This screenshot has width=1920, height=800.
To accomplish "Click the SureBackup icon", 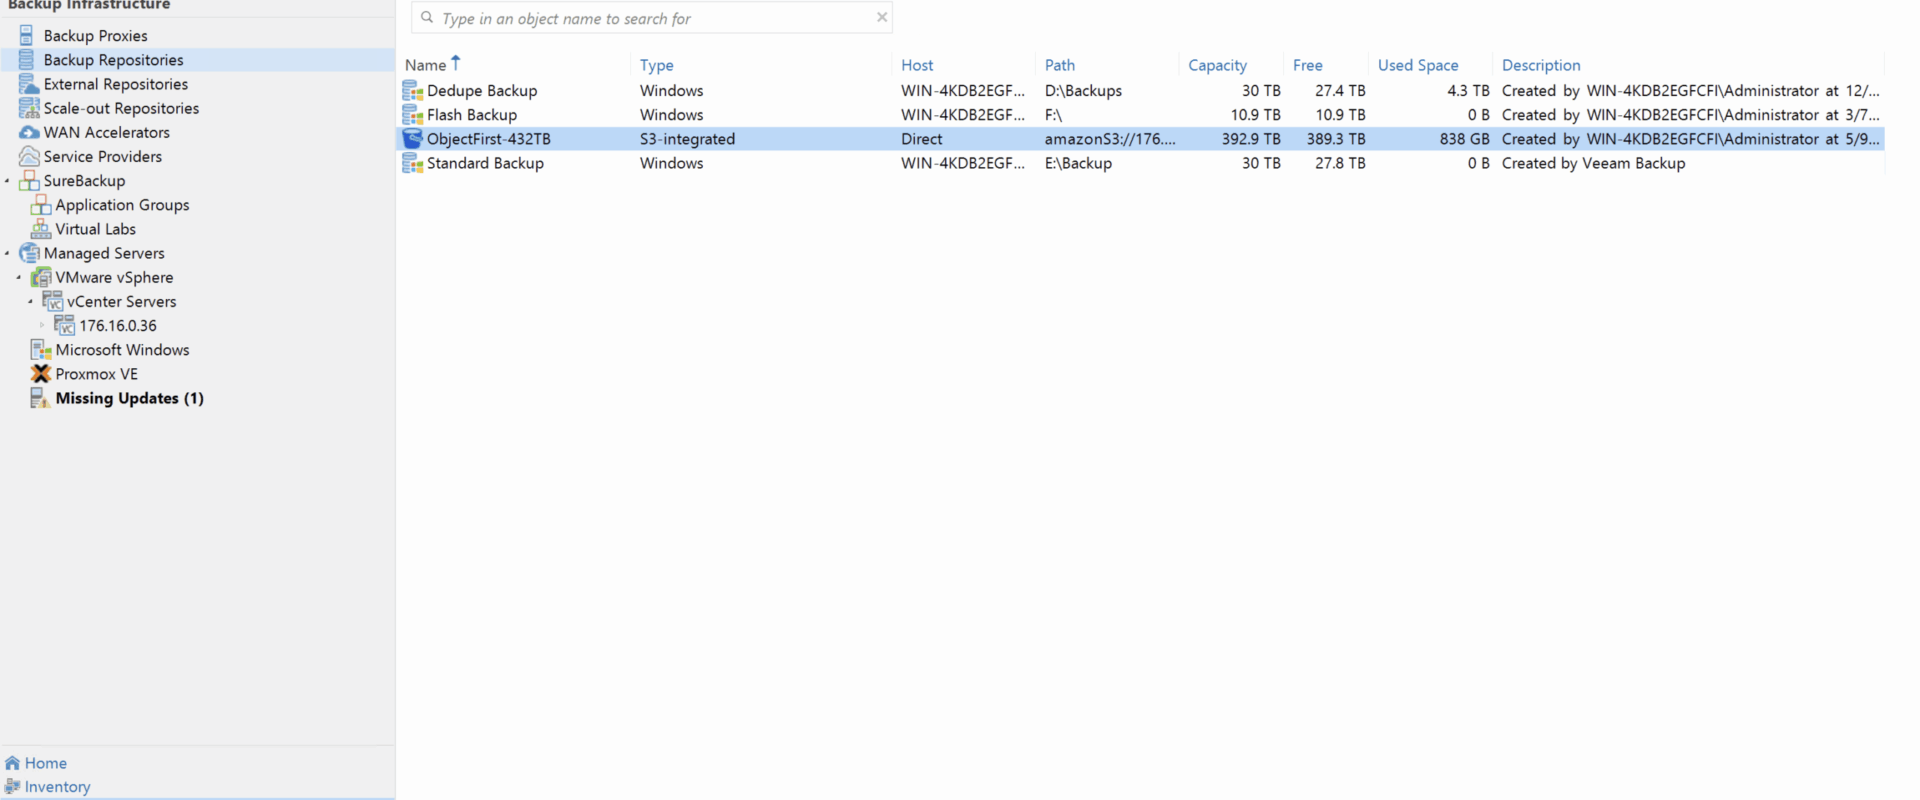I will pos(29,181).
